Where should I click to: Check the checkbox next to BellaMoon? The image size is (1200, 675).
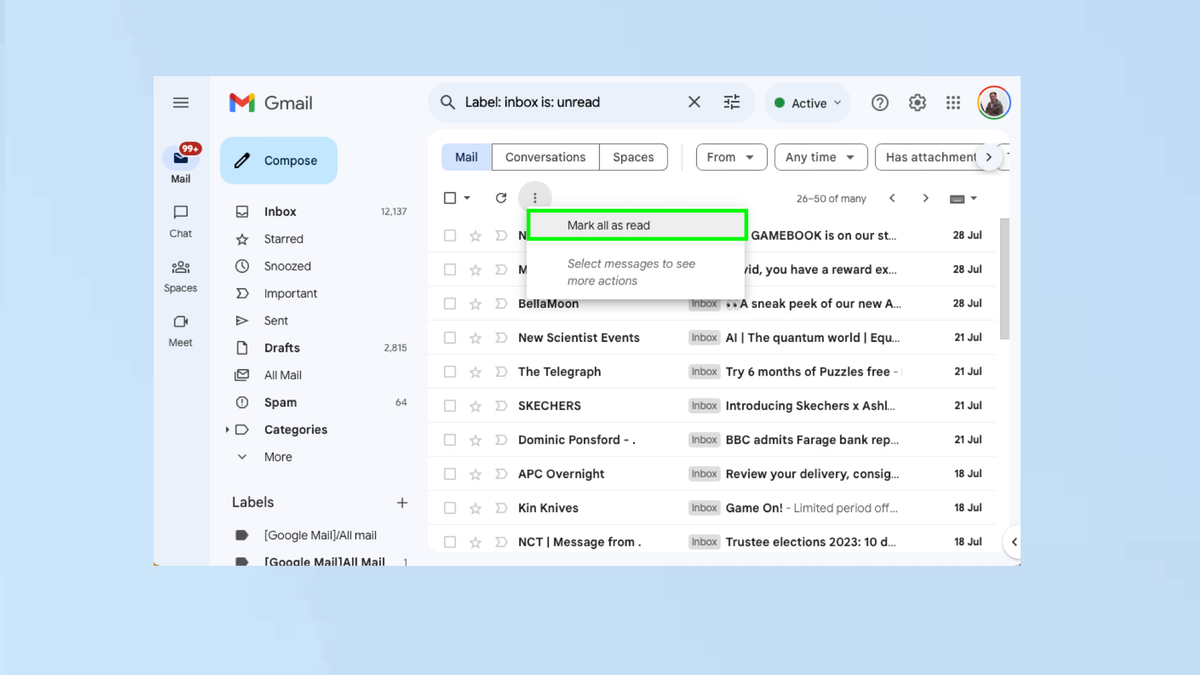pos(449,303)
